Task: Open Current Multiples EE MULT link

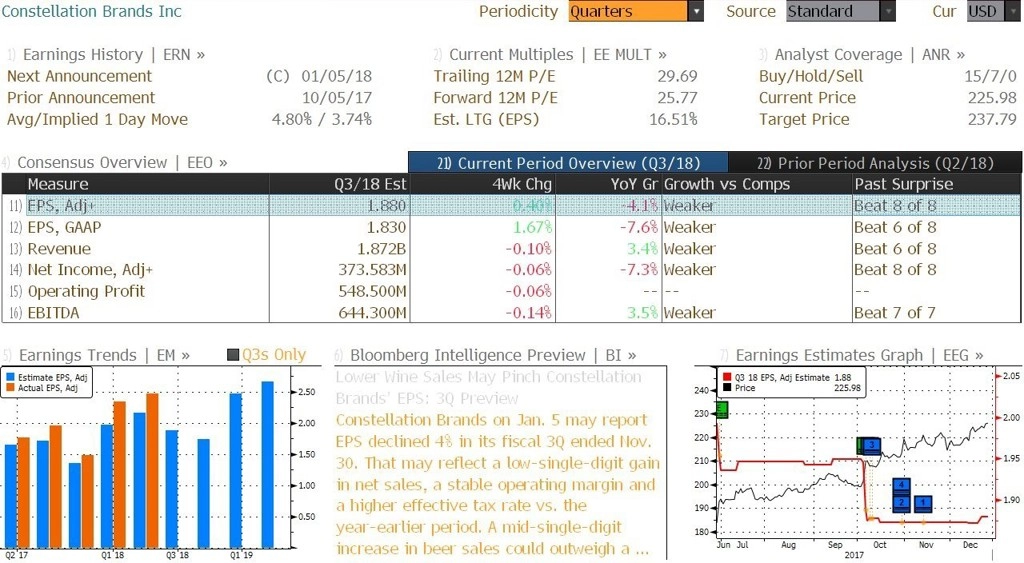Action: tap(549, 54)
